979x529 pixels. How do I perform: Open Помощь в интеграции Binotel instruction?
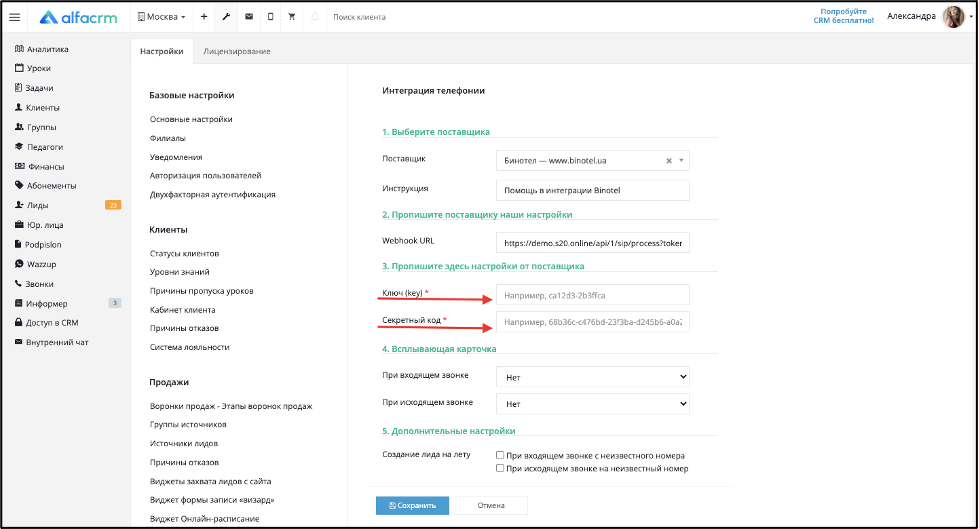[593, 190]
